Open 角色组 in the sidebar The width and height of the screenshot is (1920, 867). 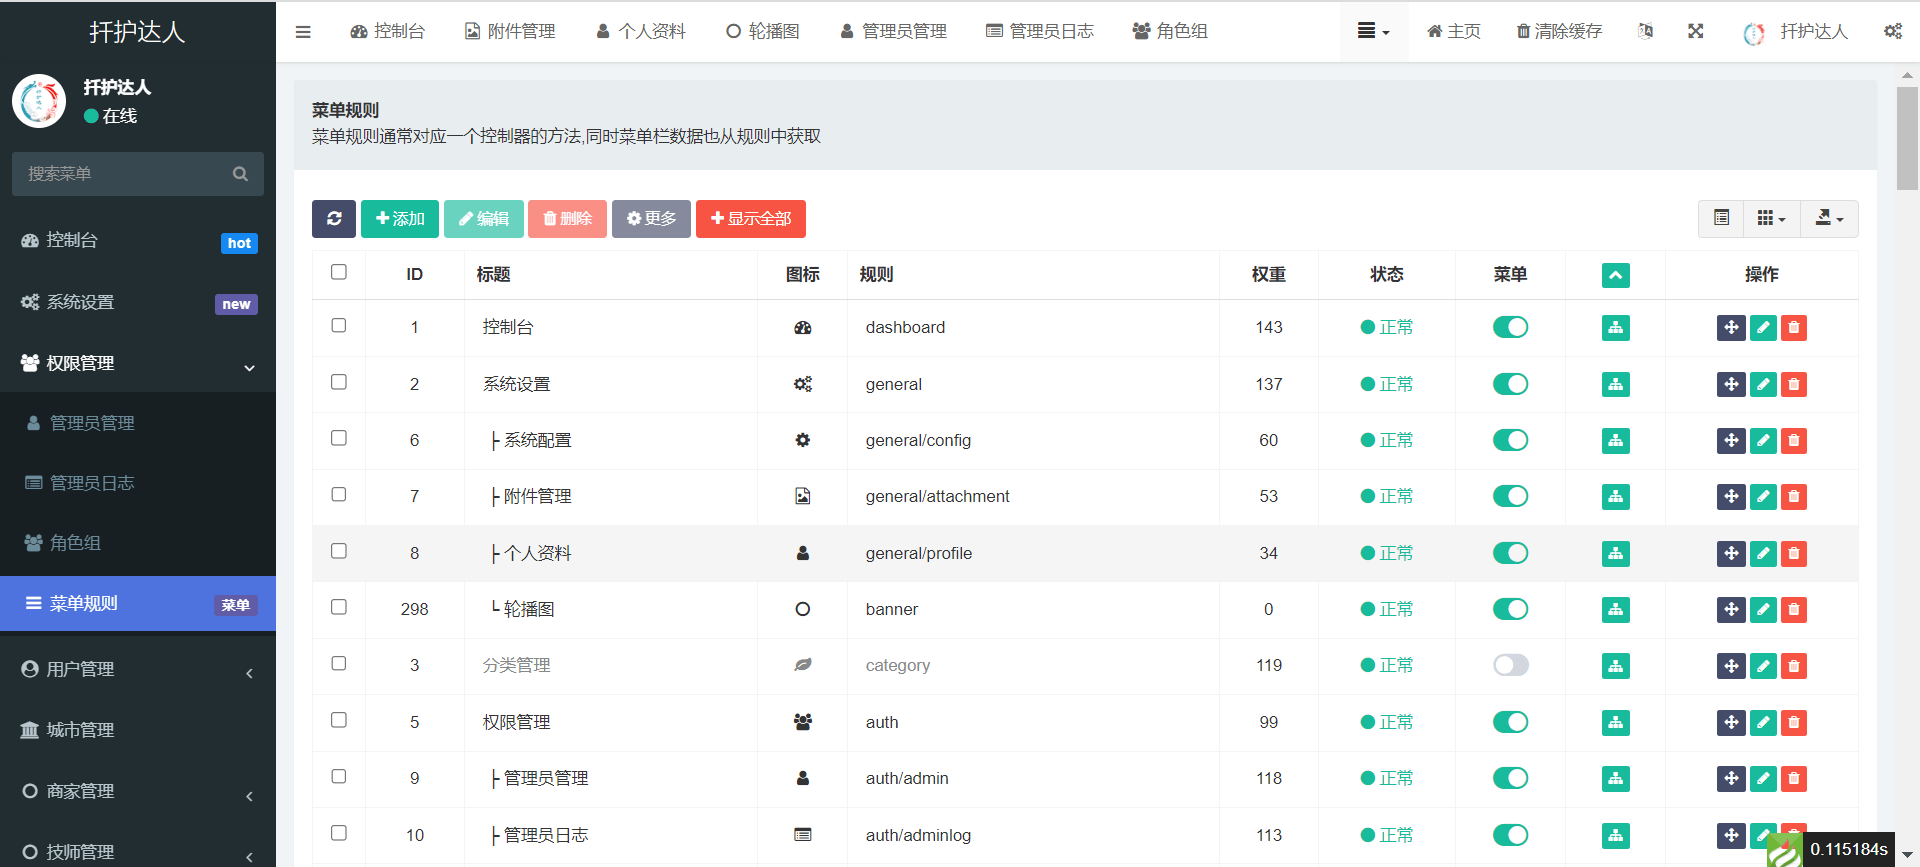click(x=76, y=543)
